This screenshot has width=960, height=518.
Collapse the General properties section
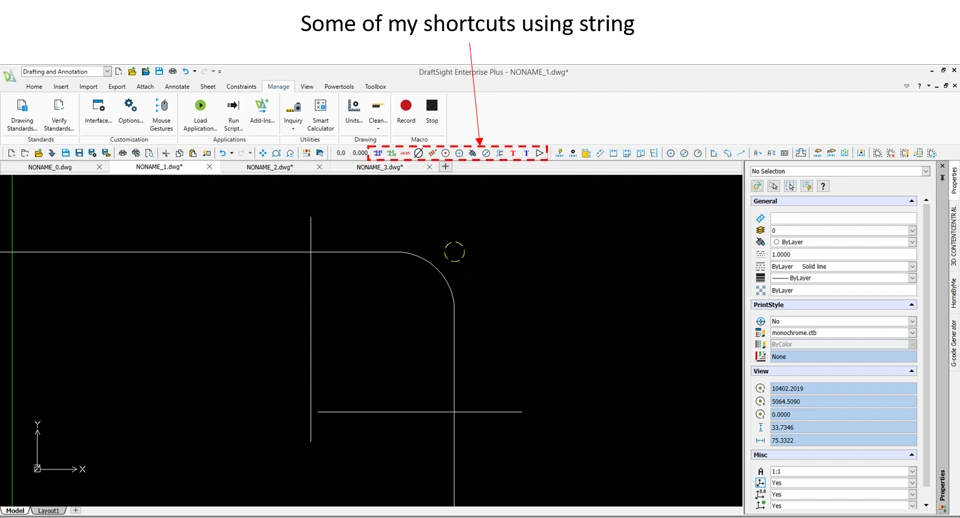pyautogui.click(x=911, y=201)
